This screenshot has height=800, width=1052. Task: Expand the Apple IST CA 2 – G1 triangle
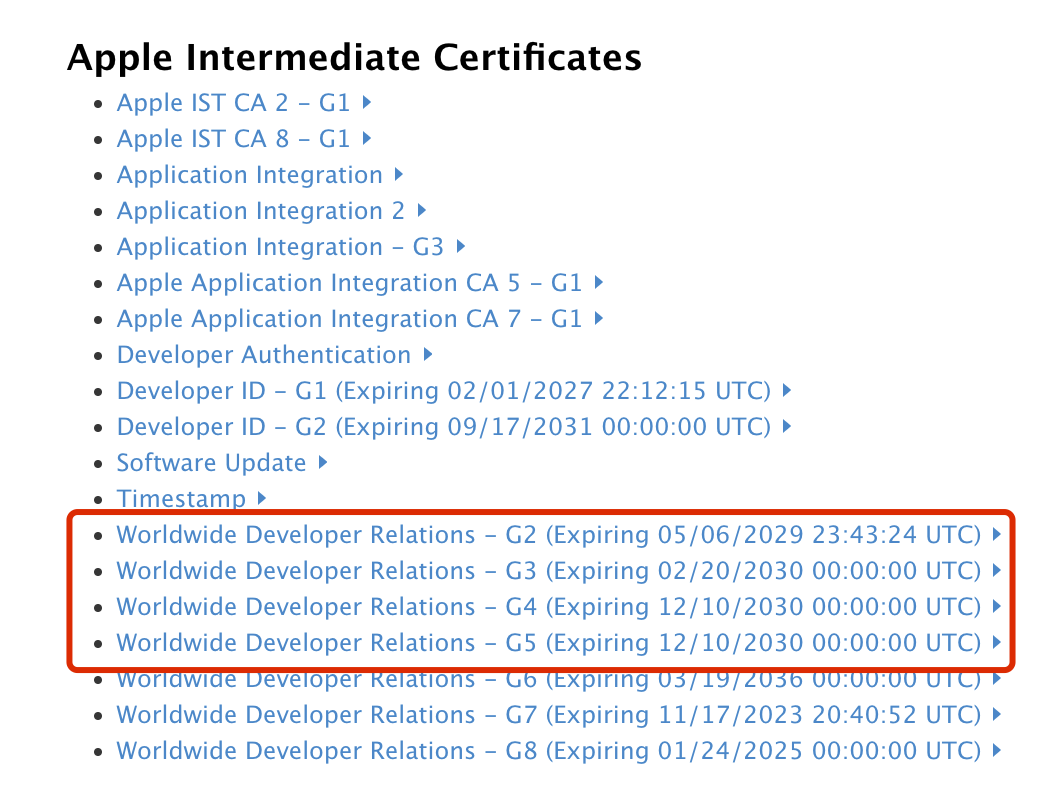click(367, 102)
